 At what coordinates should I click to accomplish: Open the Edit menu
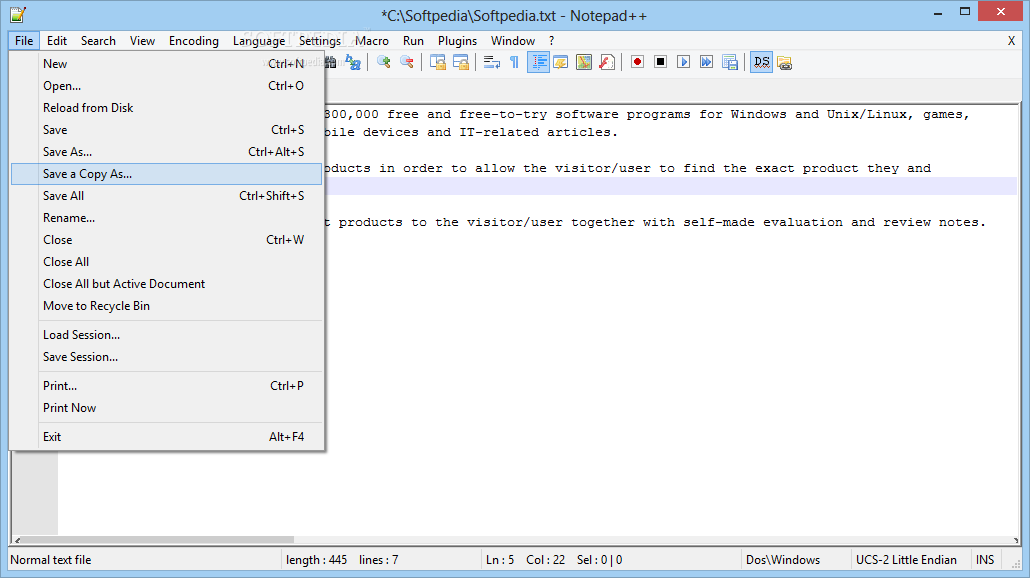coord(56,41)
